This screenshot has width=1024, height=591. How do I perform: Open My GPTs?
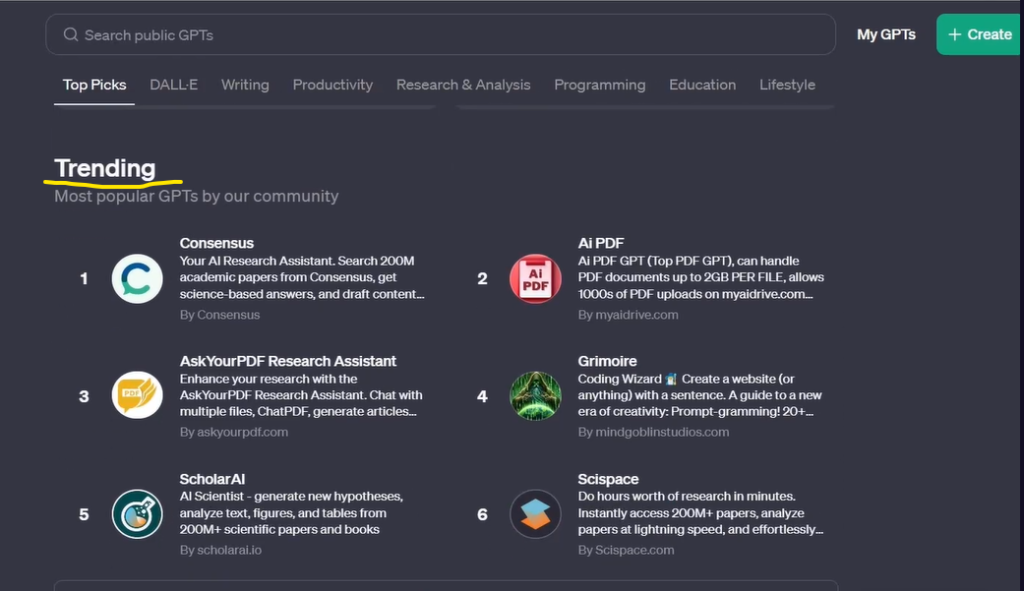(x=886, y=35)
